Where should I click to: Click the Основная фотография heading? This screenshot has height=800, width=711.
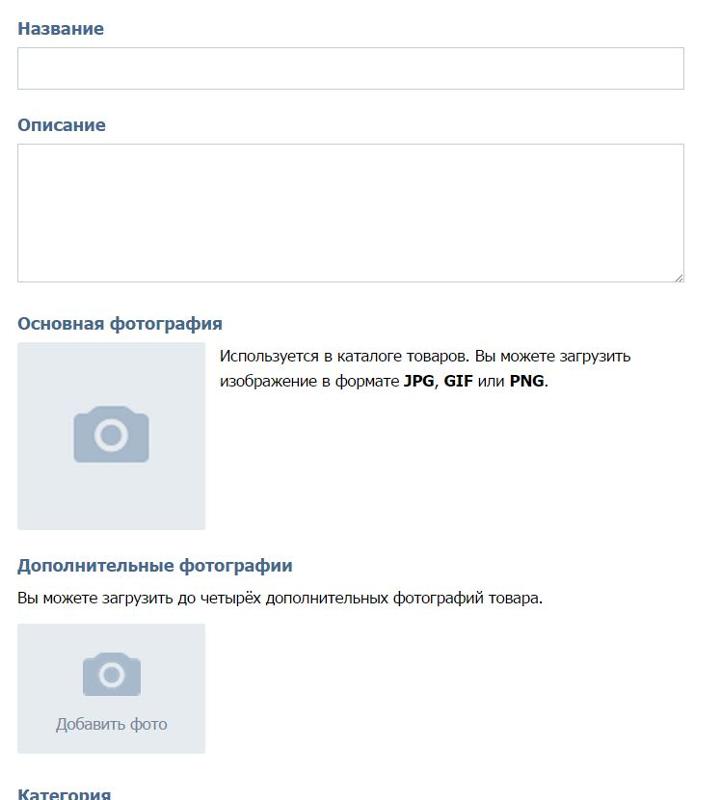tap(120, 323)
